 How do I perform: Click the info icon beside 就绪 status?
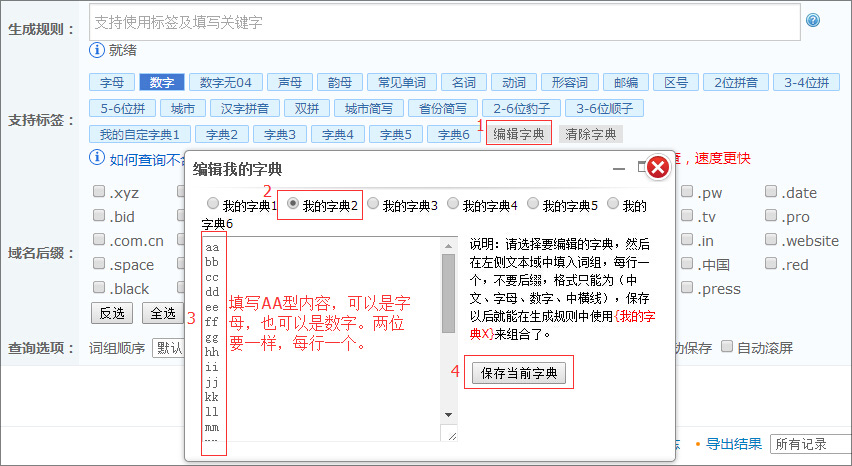[97, 50]
